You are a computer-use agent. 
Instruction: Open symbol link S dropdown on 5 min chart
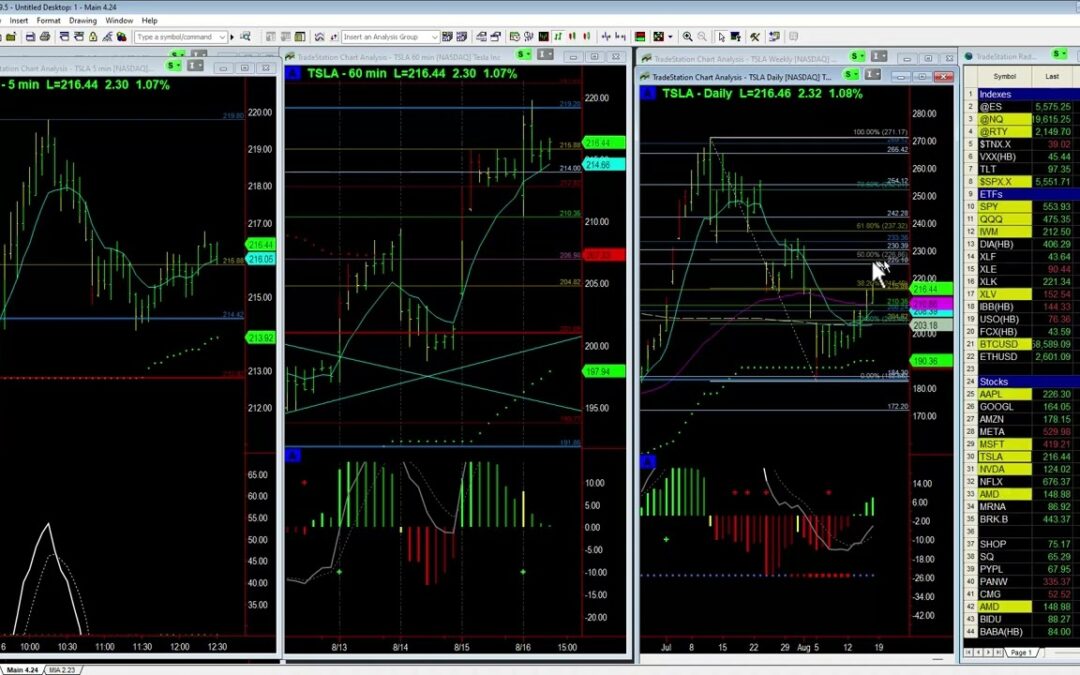(x=174, y=65)
